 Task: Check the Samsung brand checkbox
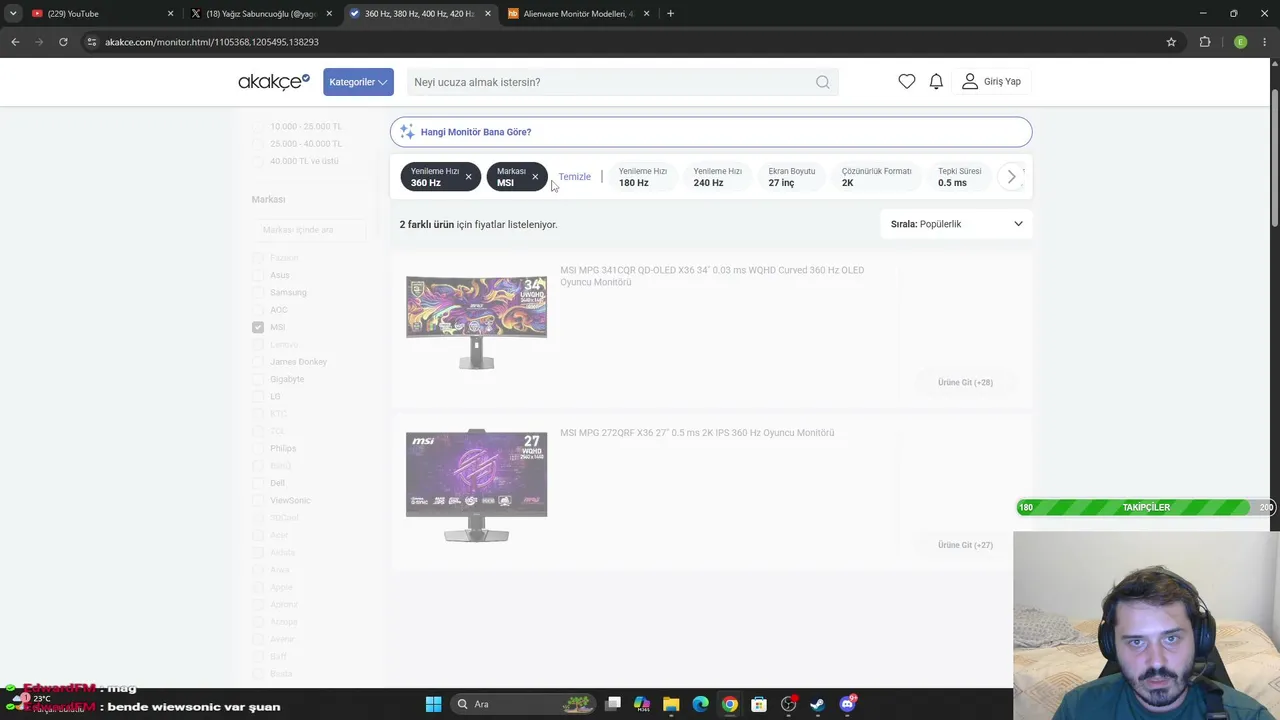coord(258,293)
